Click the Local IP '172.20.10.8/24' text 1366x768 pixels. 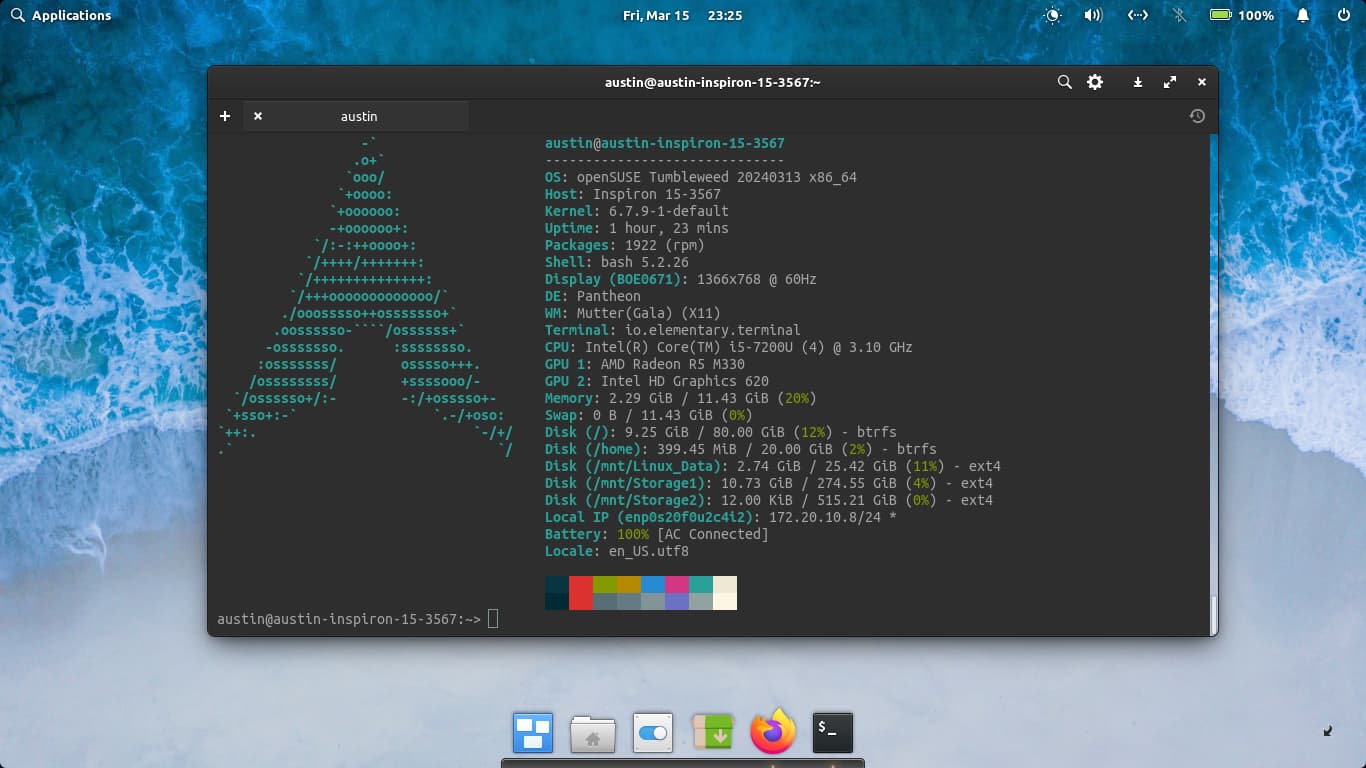coord(825,517)
